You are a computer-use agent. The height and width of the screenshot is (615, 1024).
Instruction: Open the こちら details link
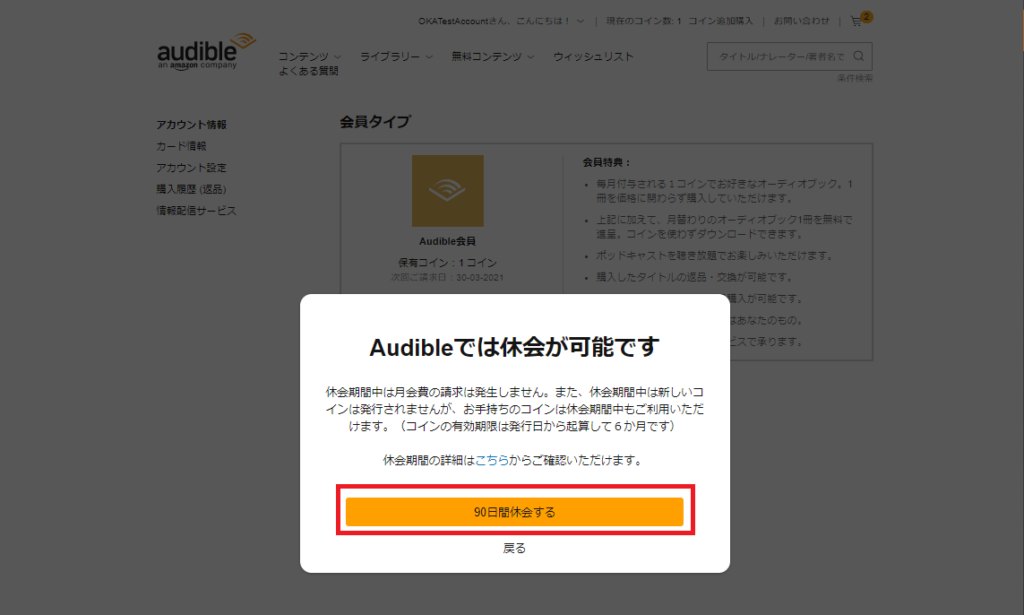[x=492, y=460]
